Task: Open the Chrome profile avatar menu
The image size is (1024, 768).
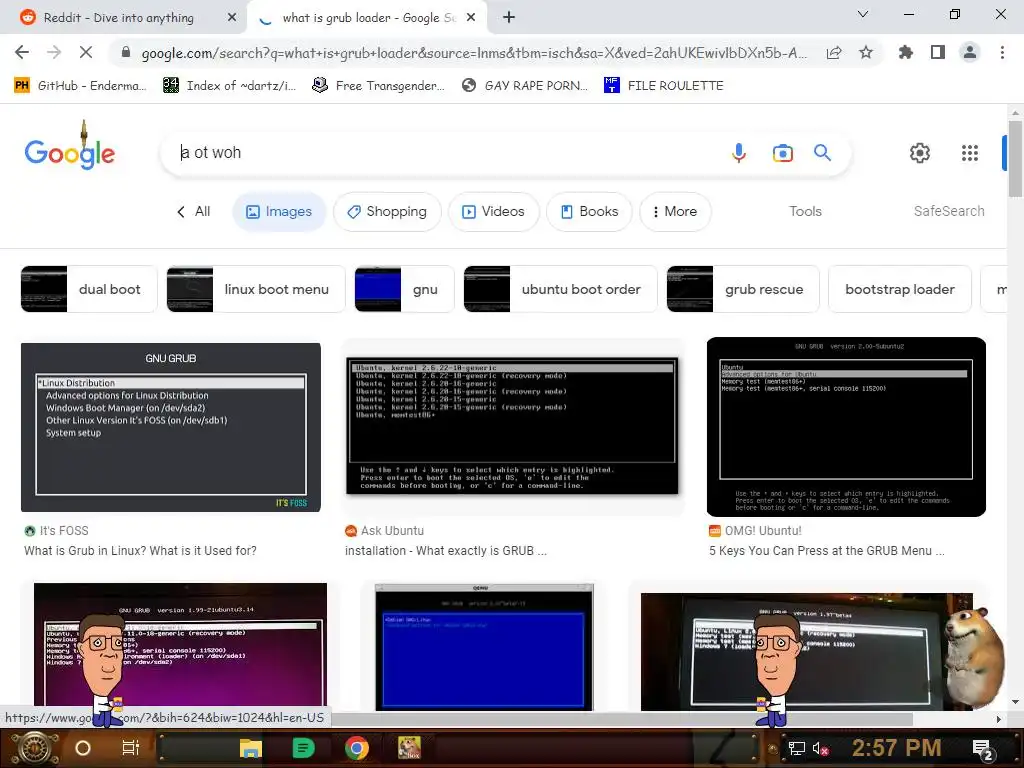Action: [x=970, y=52]
